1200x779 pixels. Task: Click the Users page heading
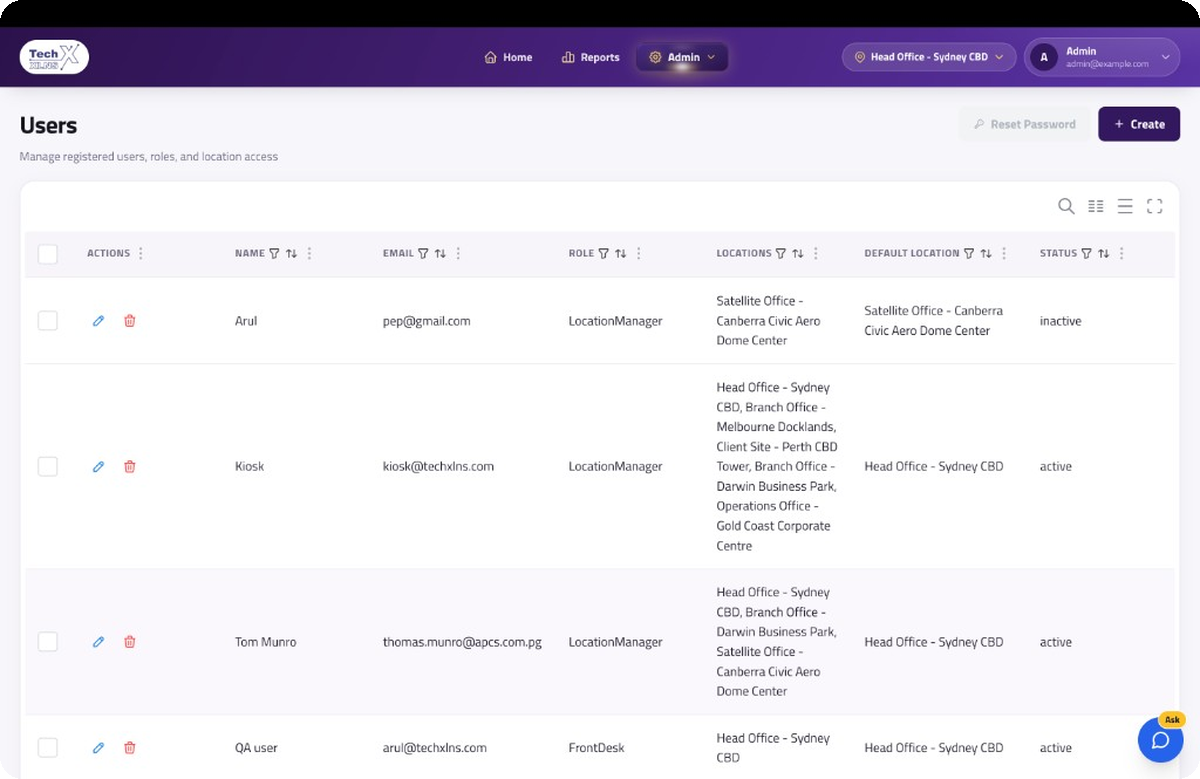(x=48, y=126)
